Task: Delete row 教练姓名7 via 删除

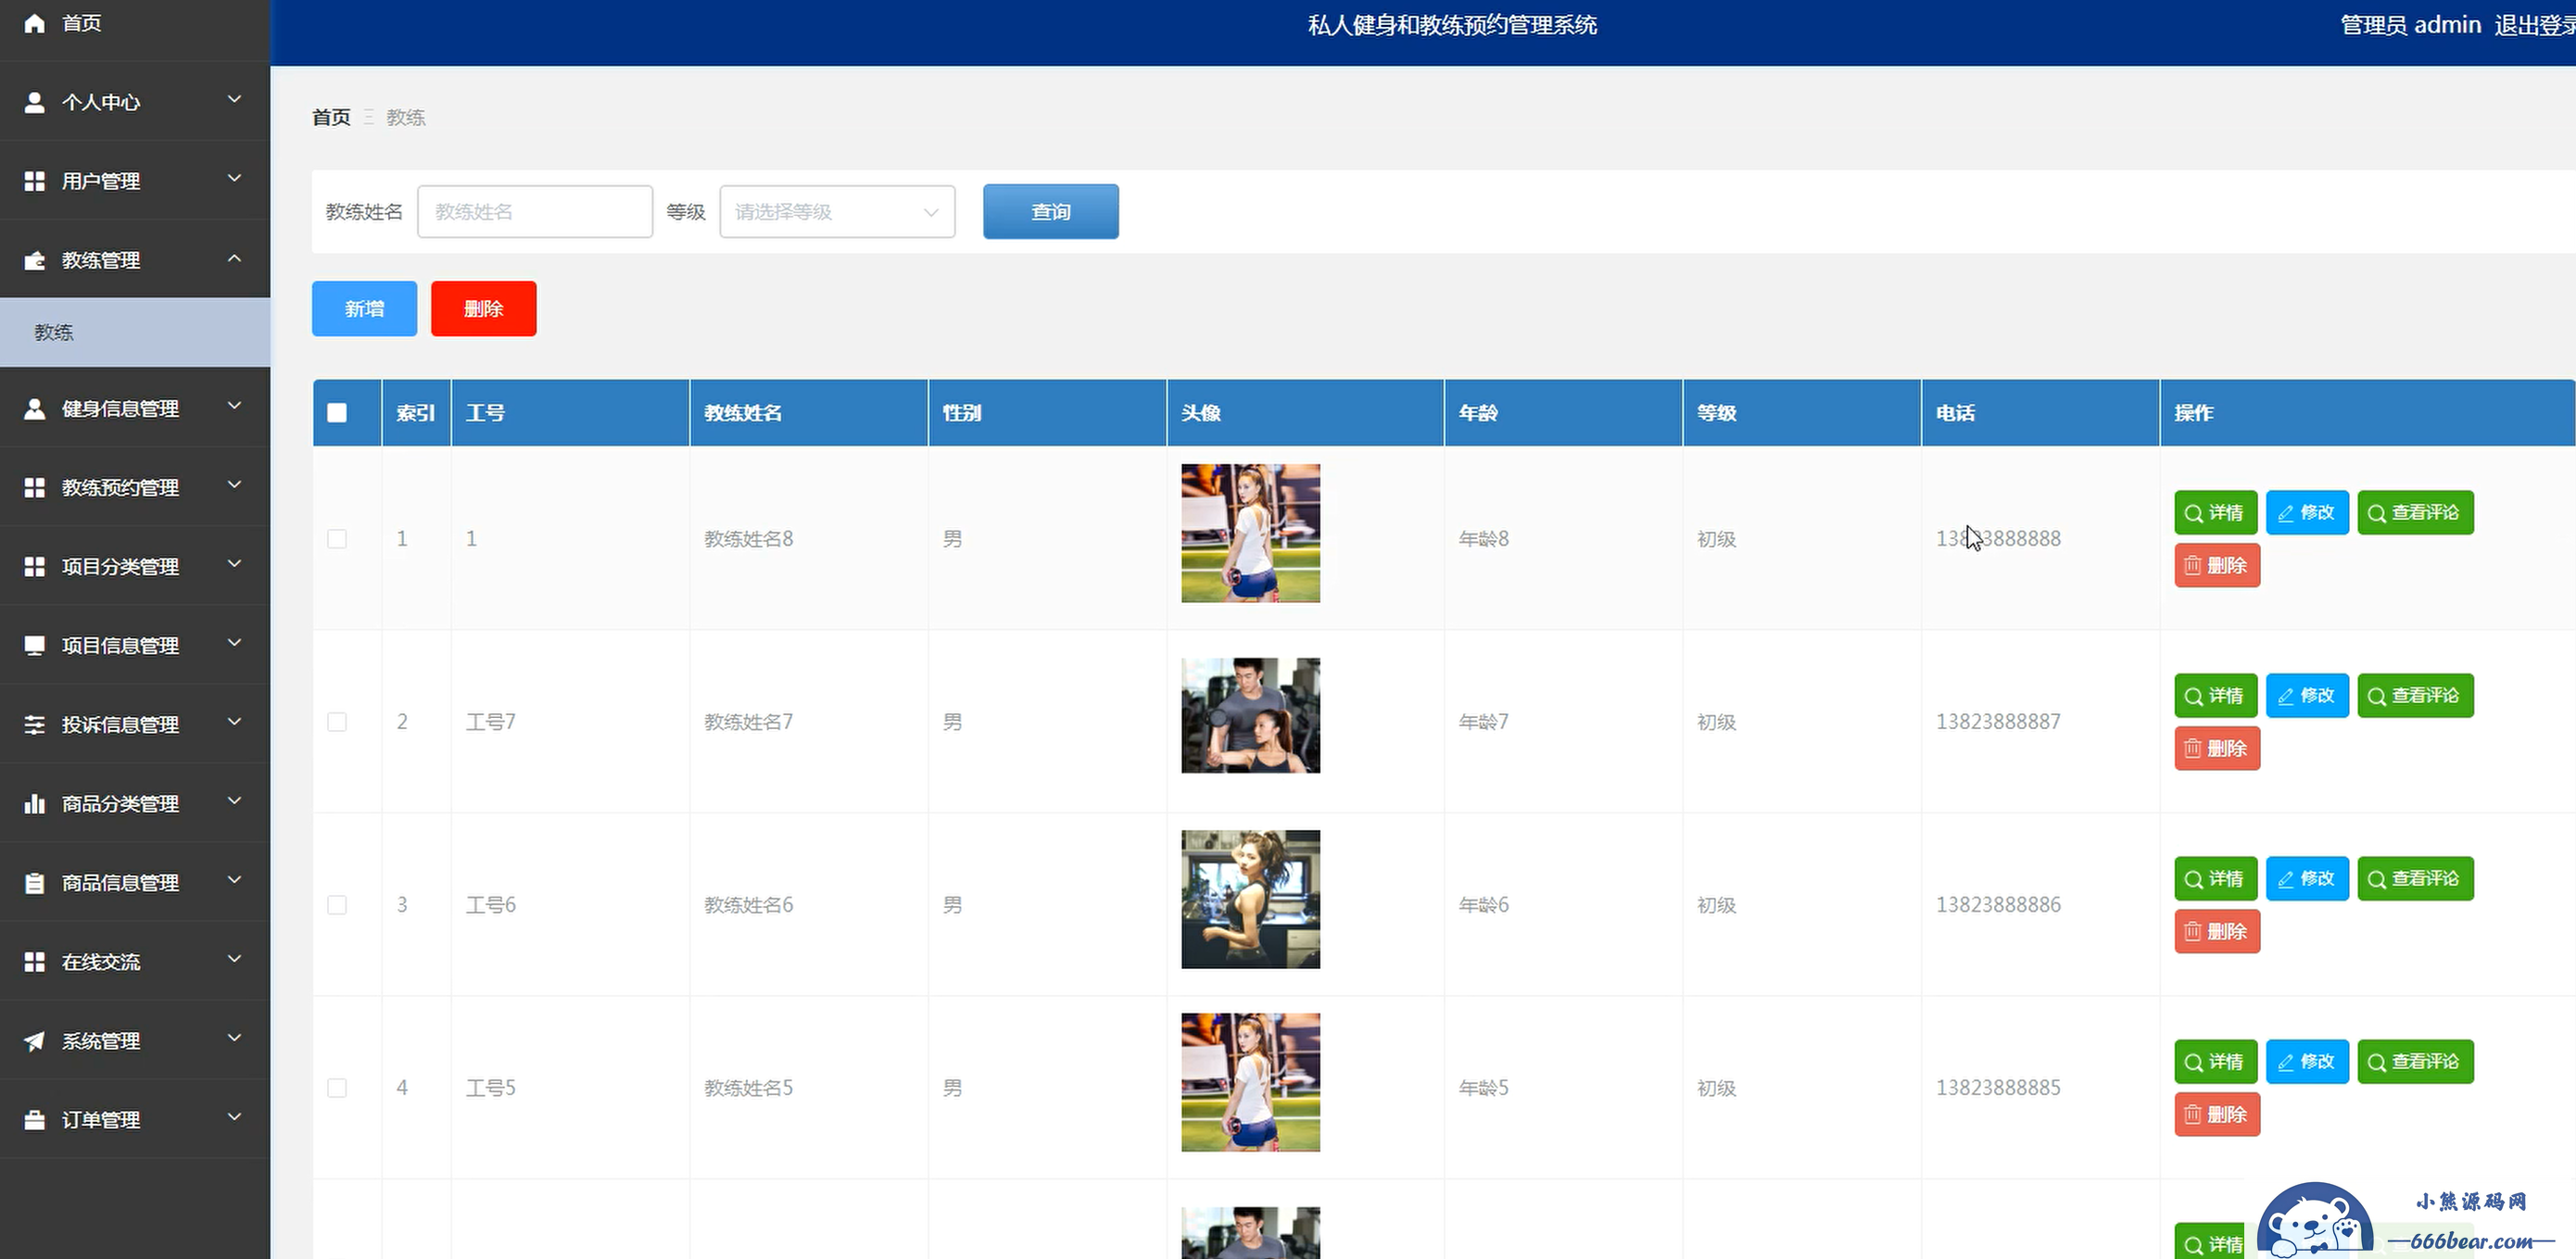Action: tap(2217, 748)
